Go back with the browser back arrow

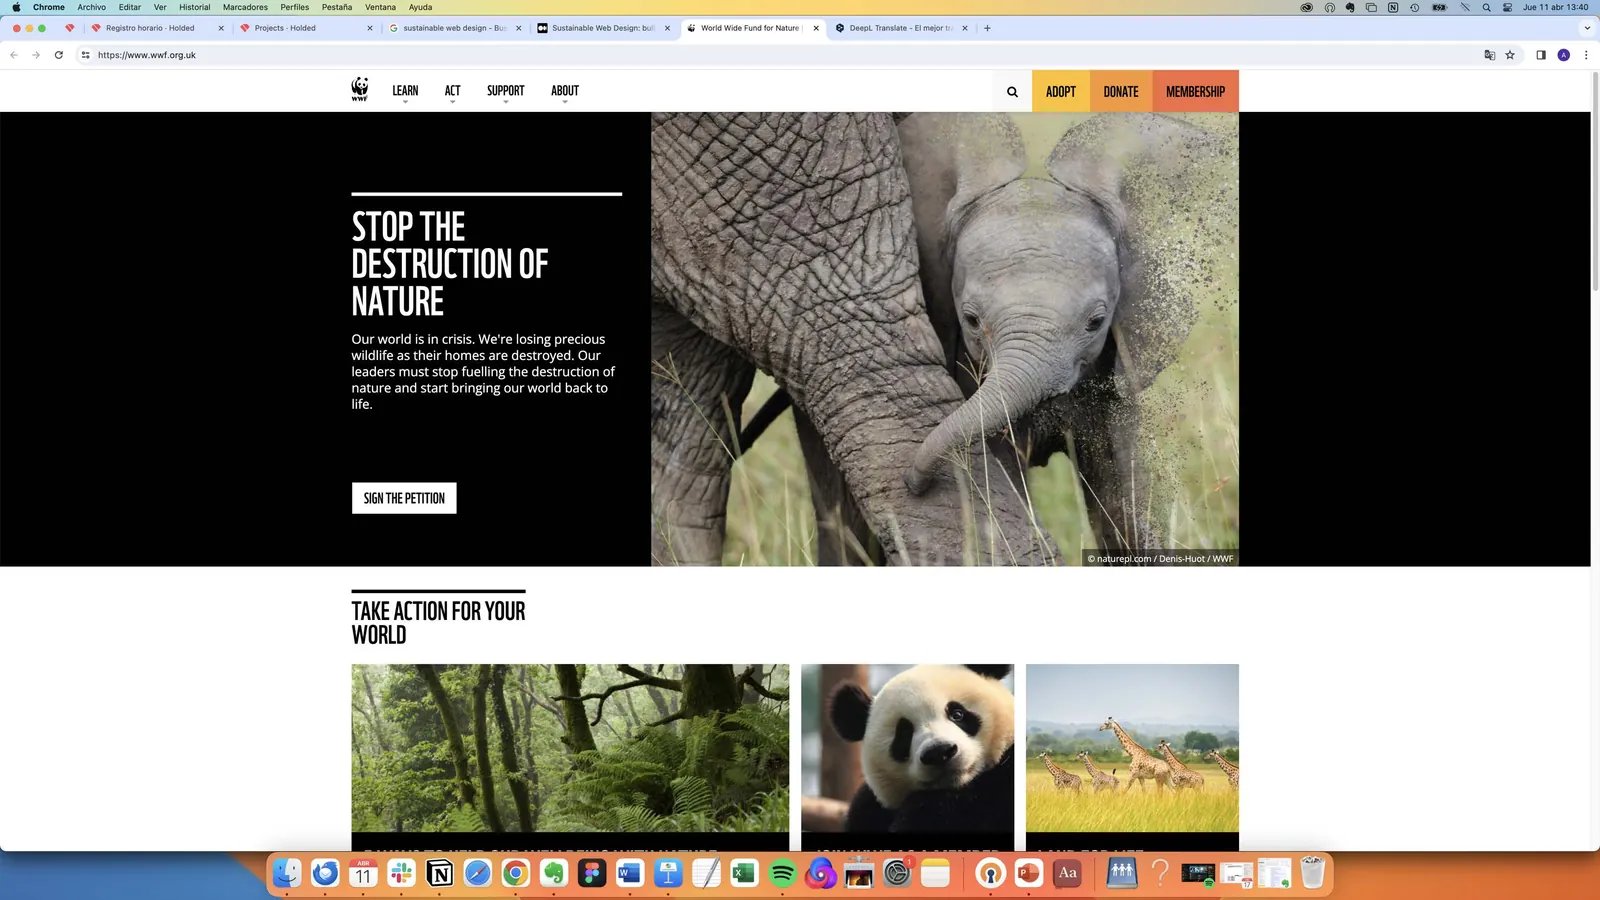pyautogui.click(x=14, y=55)
